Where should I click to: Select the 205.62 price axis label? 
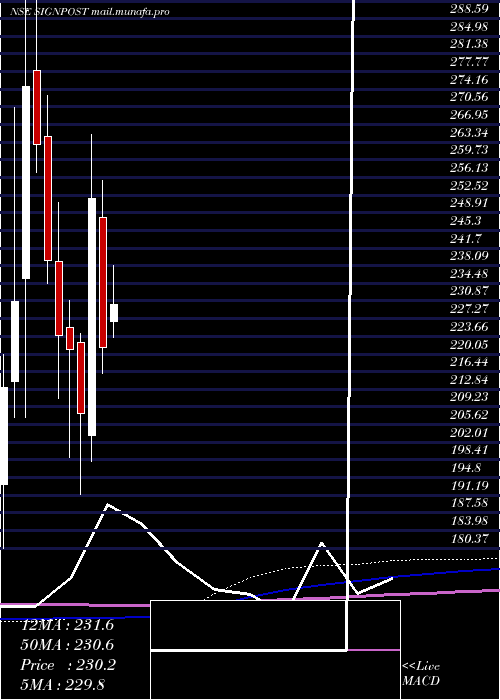[x=469, y=415]
